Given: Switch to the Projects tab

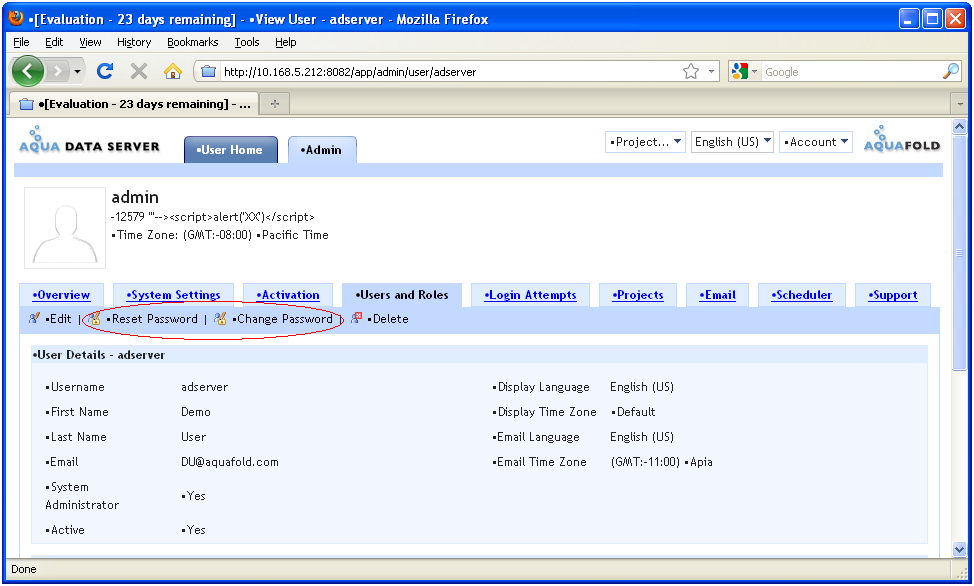Looking at the screenshot, I should [637, 295].
